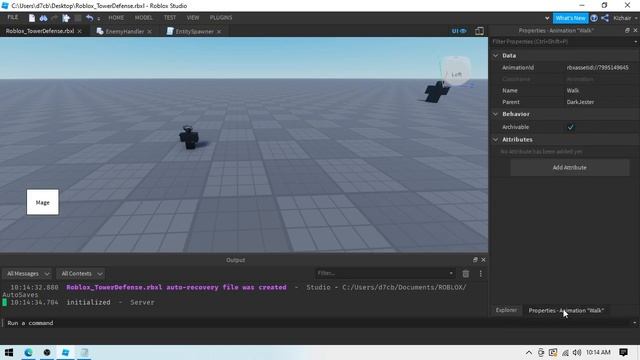The height and width of the screenshot is (360, 640).
Task: Collapse the Attributes section
Action: pos(496,140)
